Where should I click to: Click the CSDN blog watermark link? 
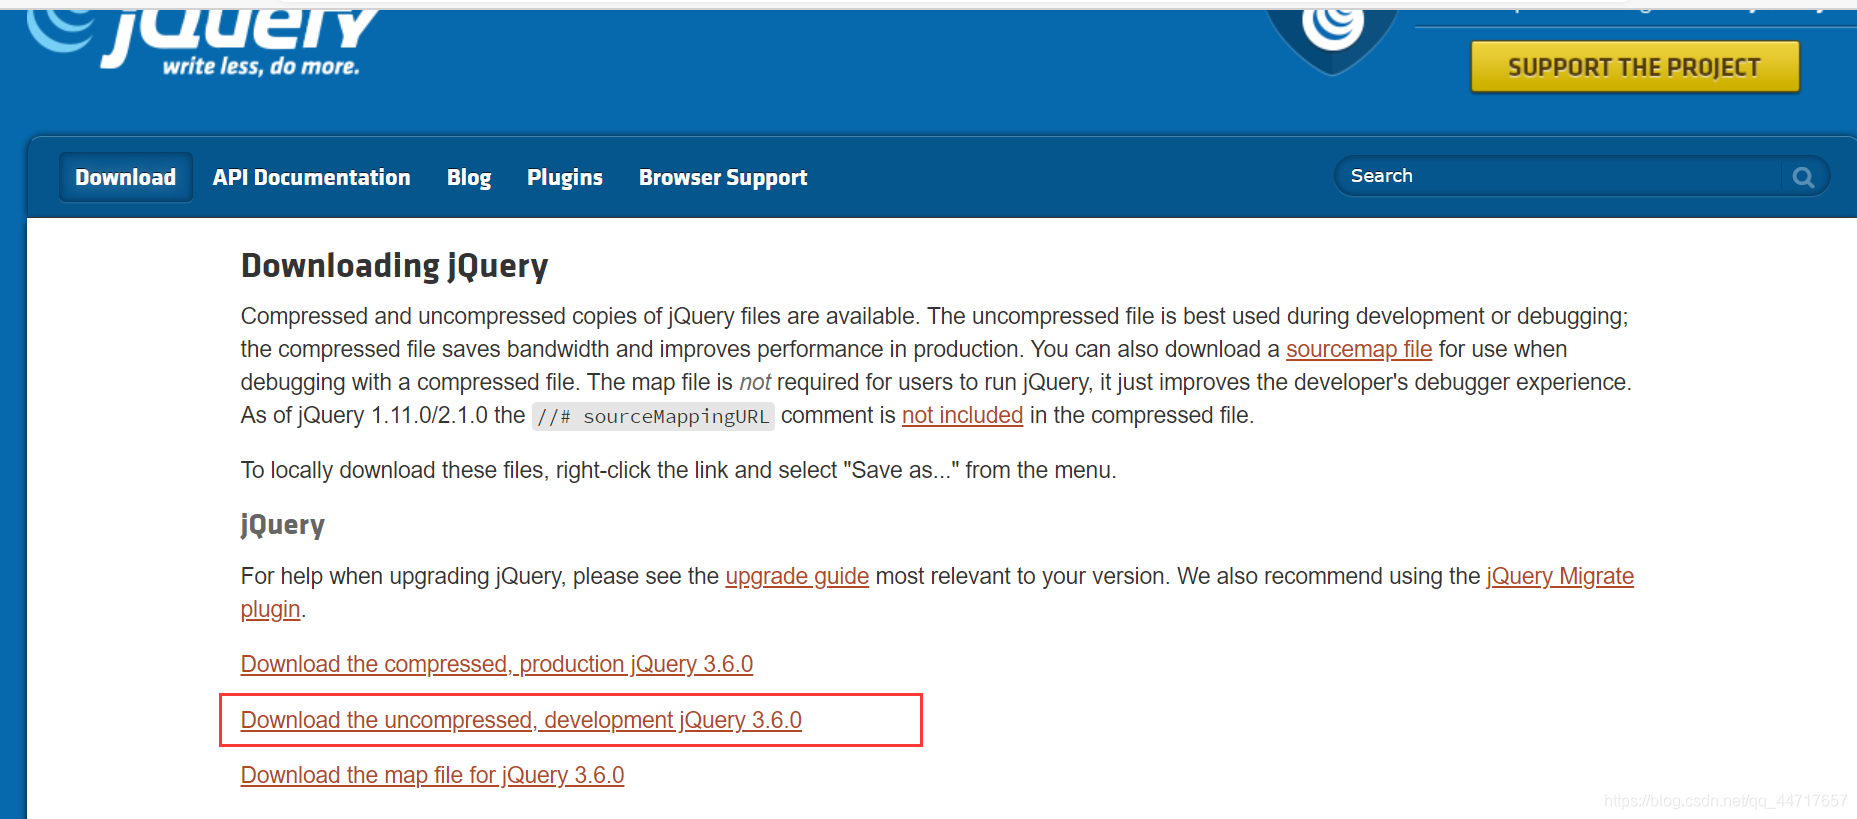click(1726, 801)
